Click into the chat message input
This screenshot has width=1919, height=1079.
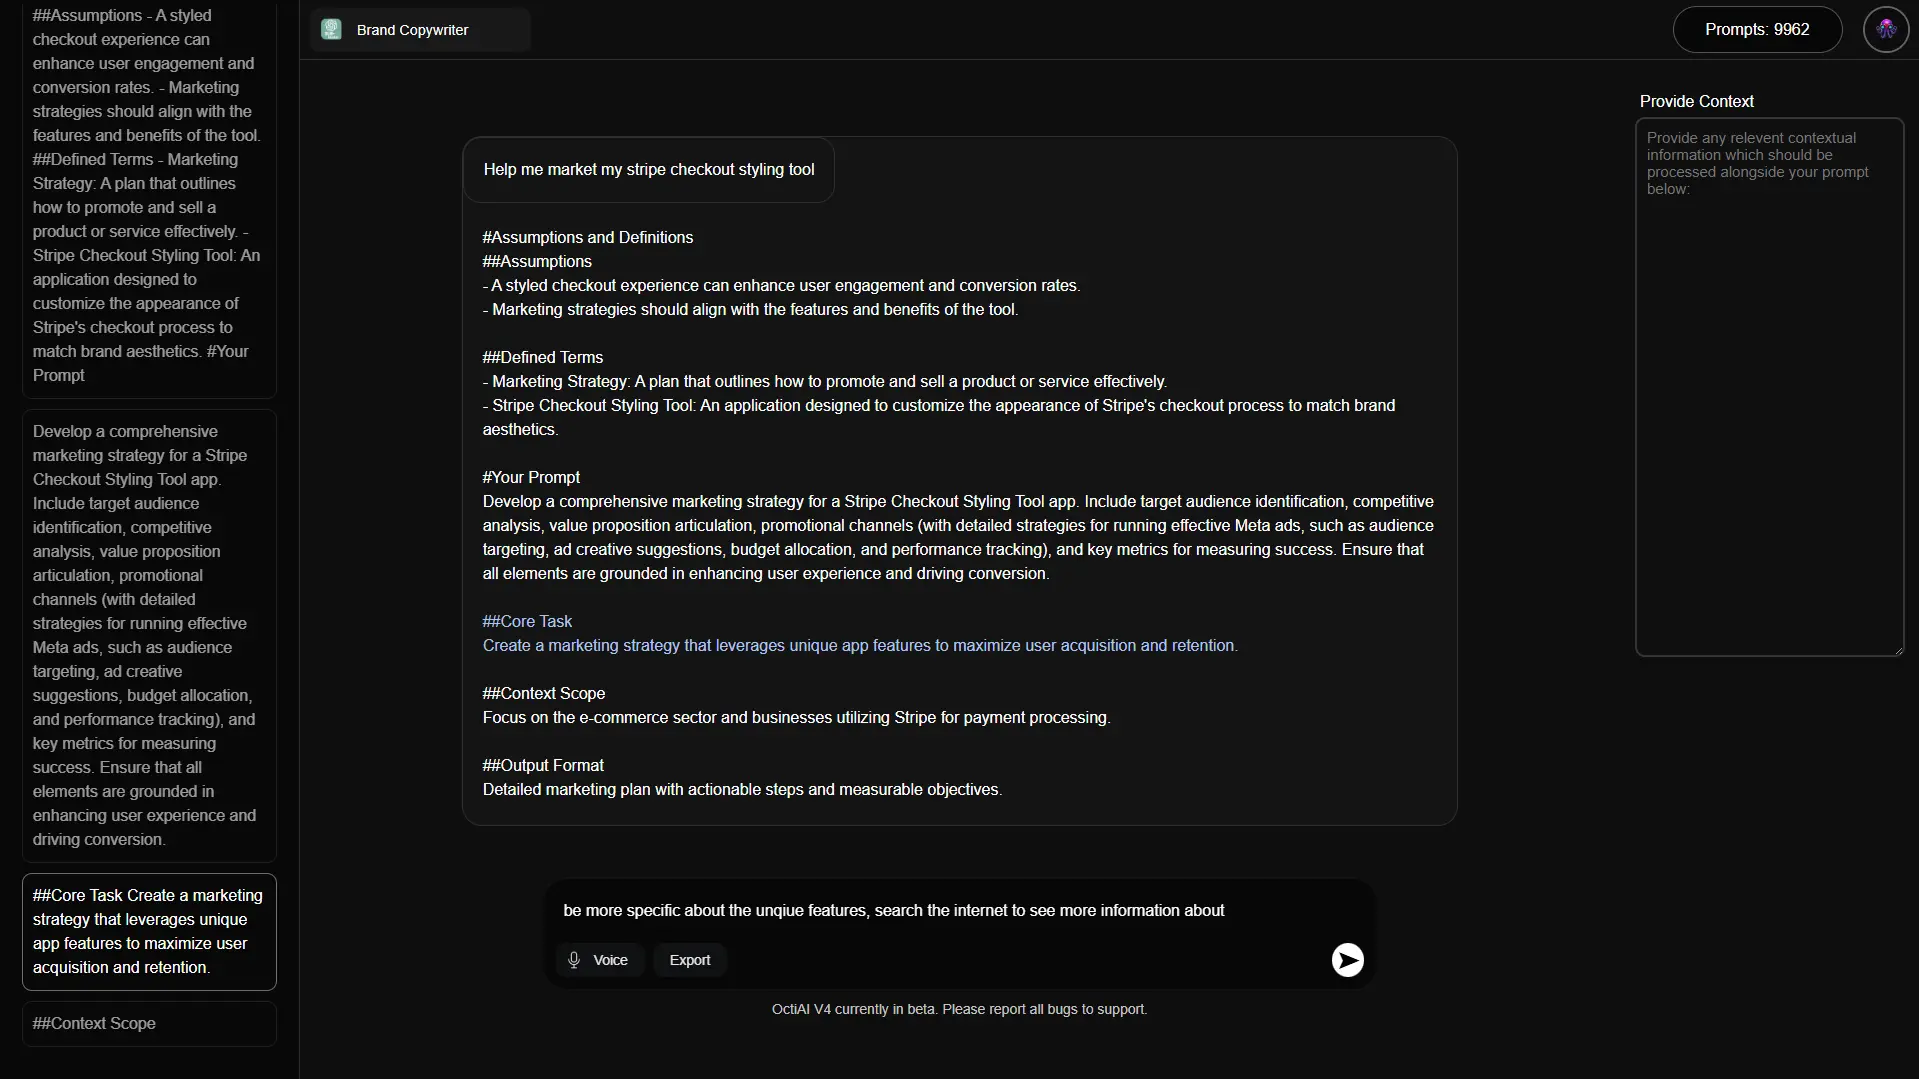(958, 910)
